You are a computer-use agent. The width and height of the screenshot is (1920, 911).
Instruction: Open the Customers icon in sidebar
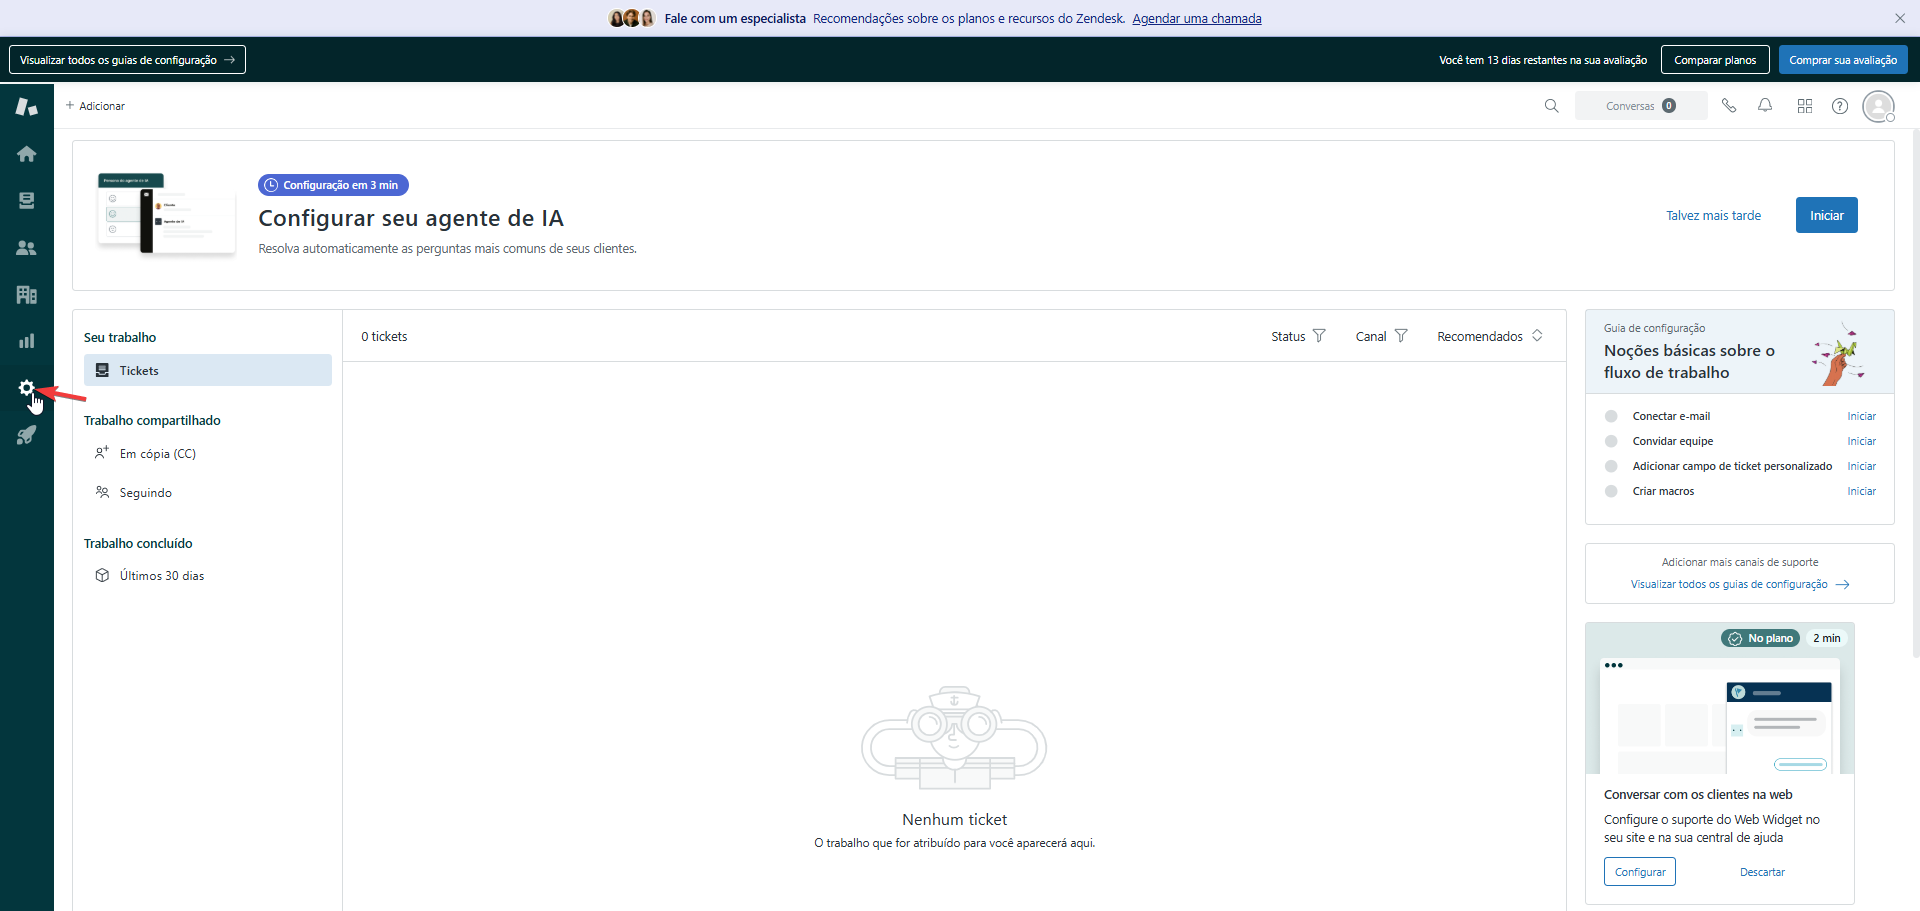[27, 248]
